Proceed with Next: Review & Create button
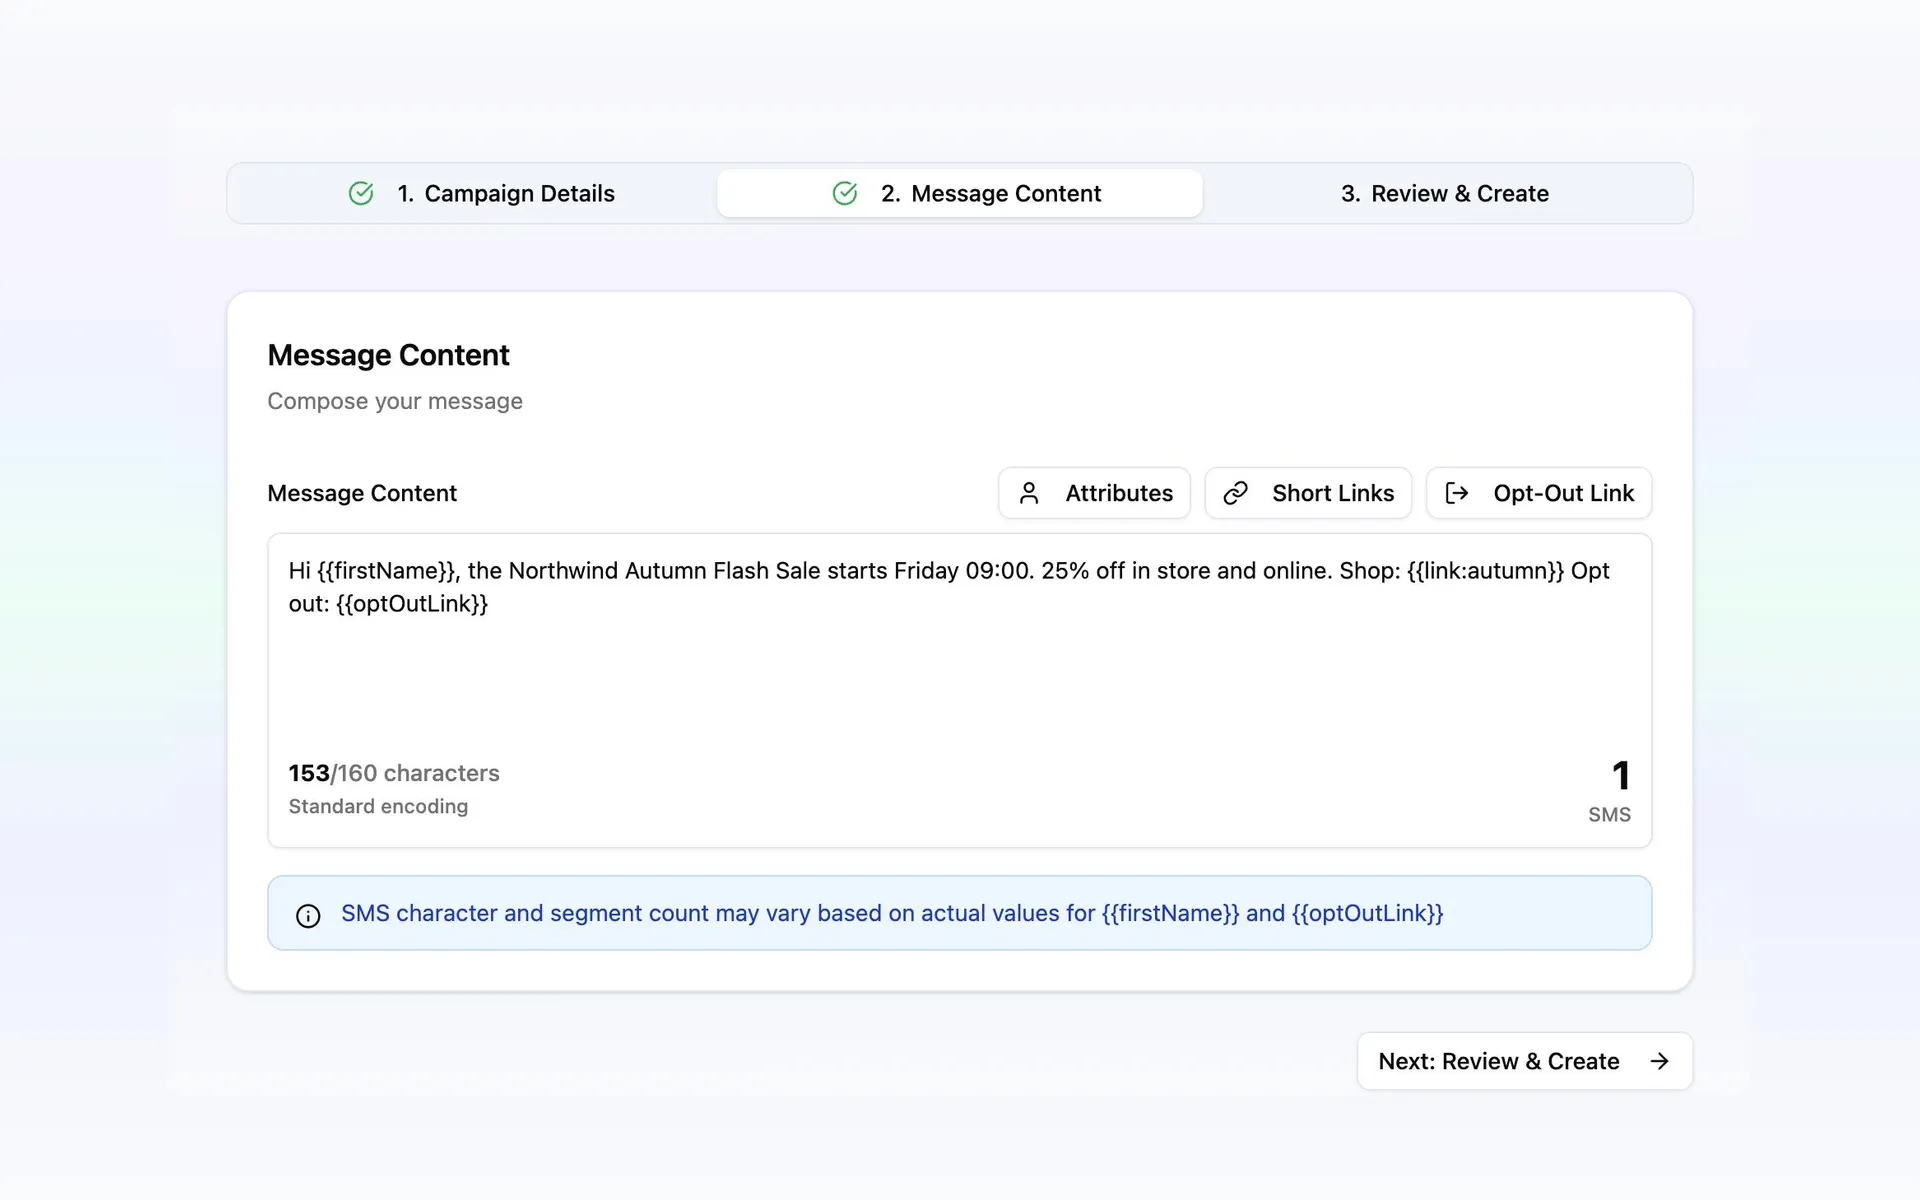This screenshot has height=1200, width=1920. point(1524,1061)
